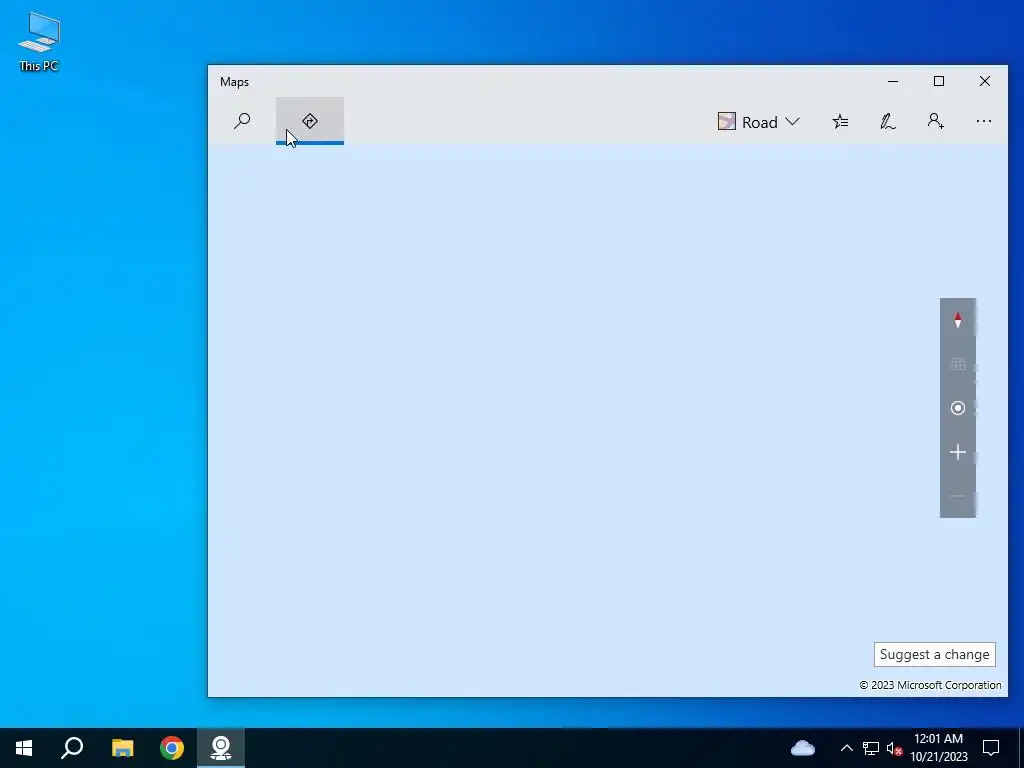
Task: Click the Road map style icon
Action: (x=726, y=121)
